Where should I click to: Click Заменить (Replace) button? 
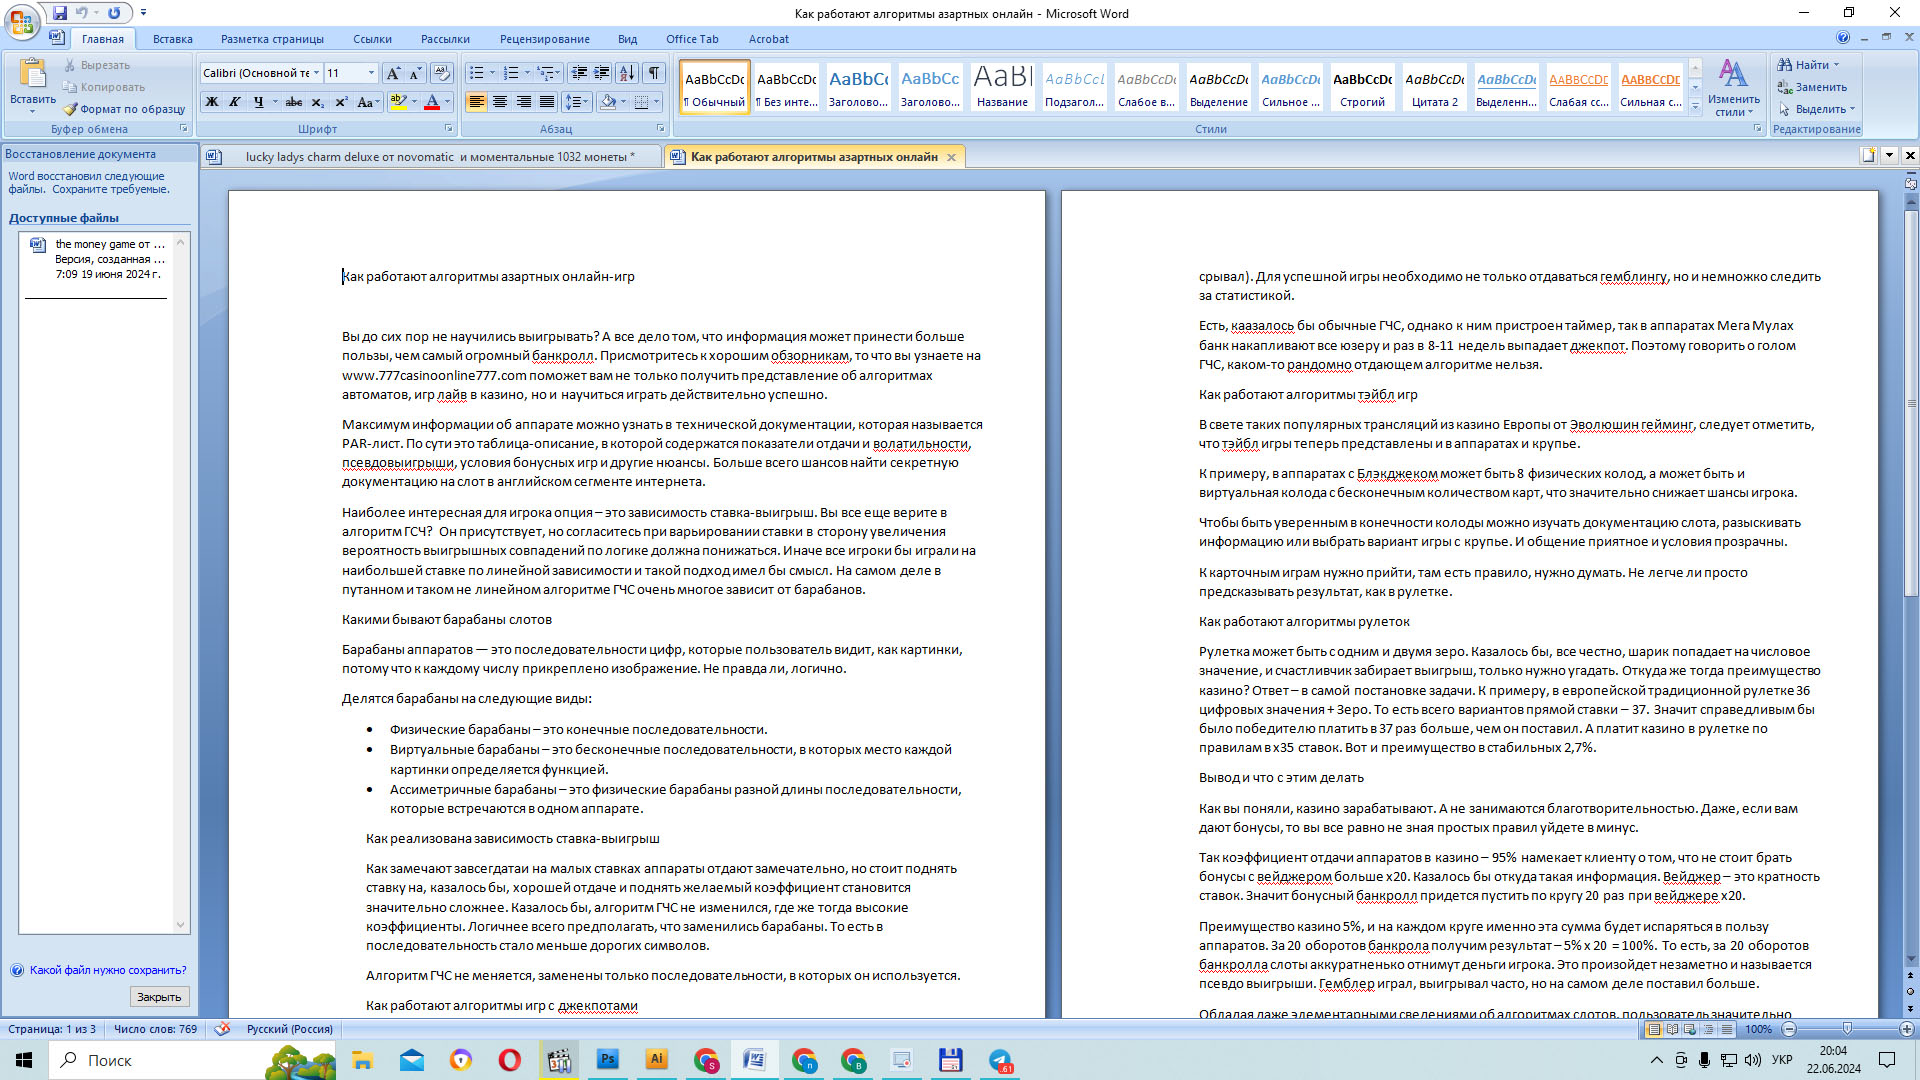pyautogui.click(x=1812, y=87)
